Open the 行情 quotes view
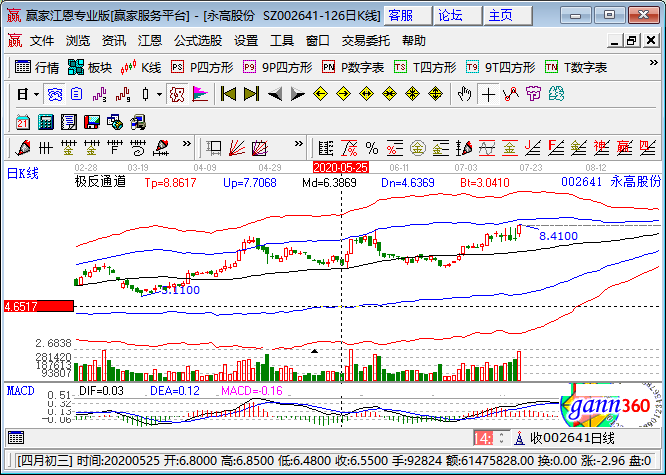Screen dimensions: 666x475 (x=37, y=67)
